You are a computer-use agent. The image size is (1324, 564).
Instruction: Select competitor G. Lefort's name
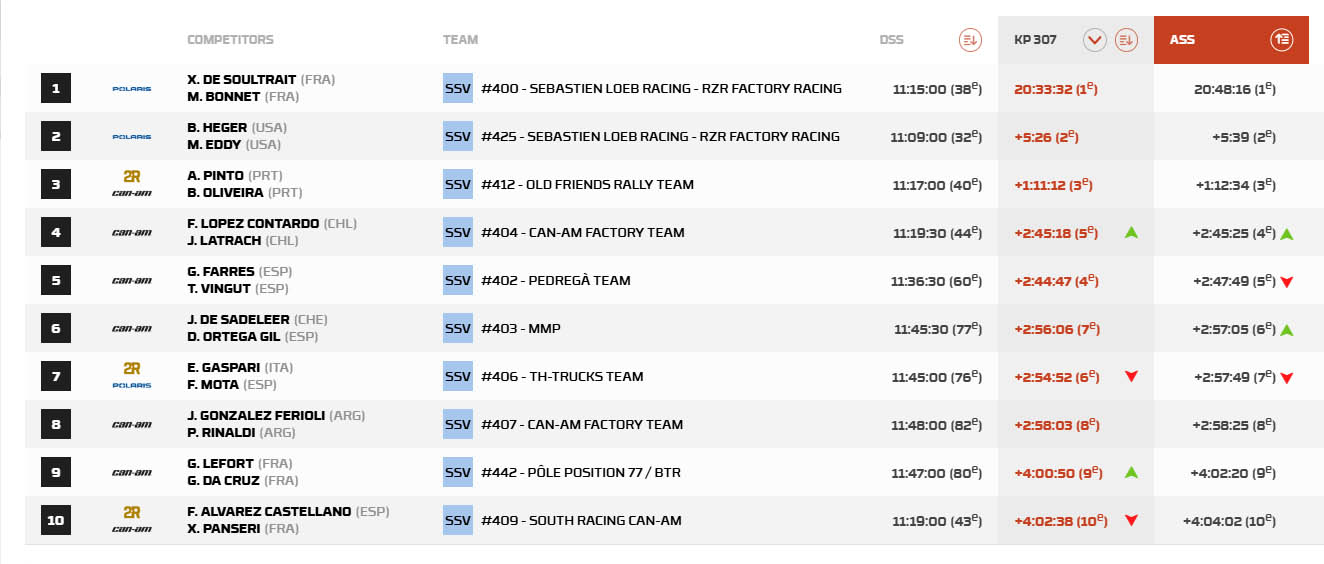click(x=220, y=464)
